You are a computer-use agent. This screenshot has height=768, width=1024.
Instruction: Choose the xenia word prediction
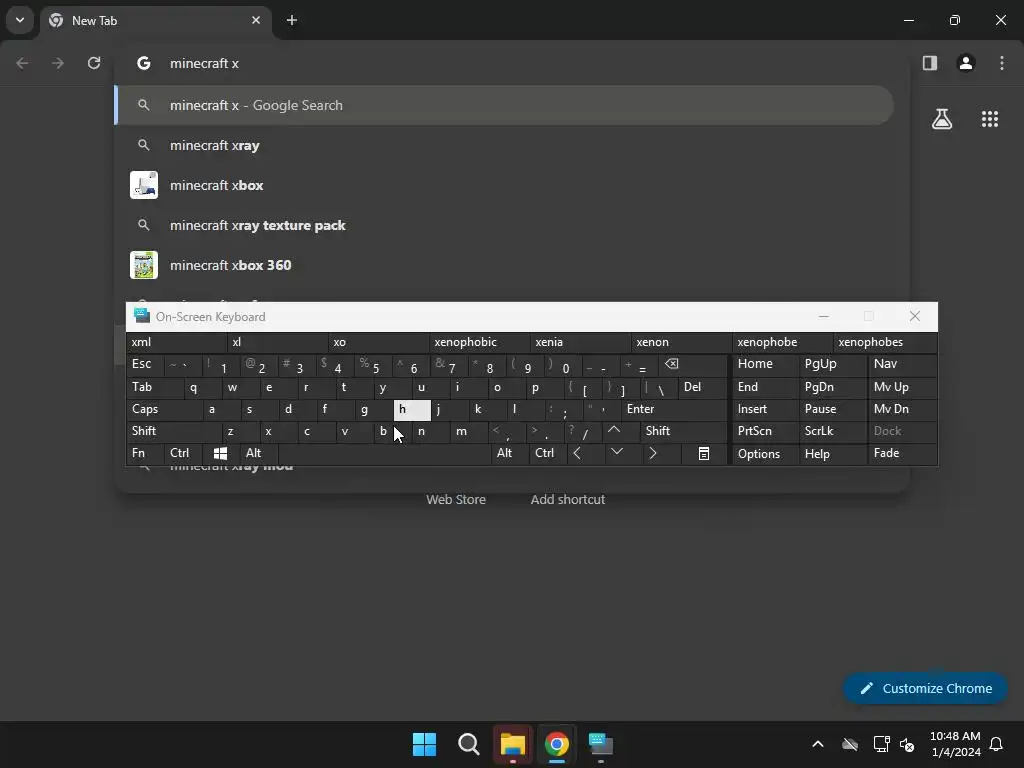(x=580, y=342)
